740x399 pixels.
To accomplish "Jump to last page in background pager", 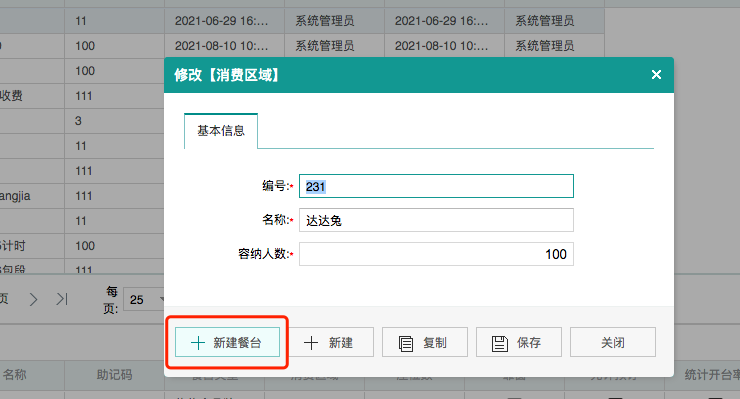I will click(62, 299).
